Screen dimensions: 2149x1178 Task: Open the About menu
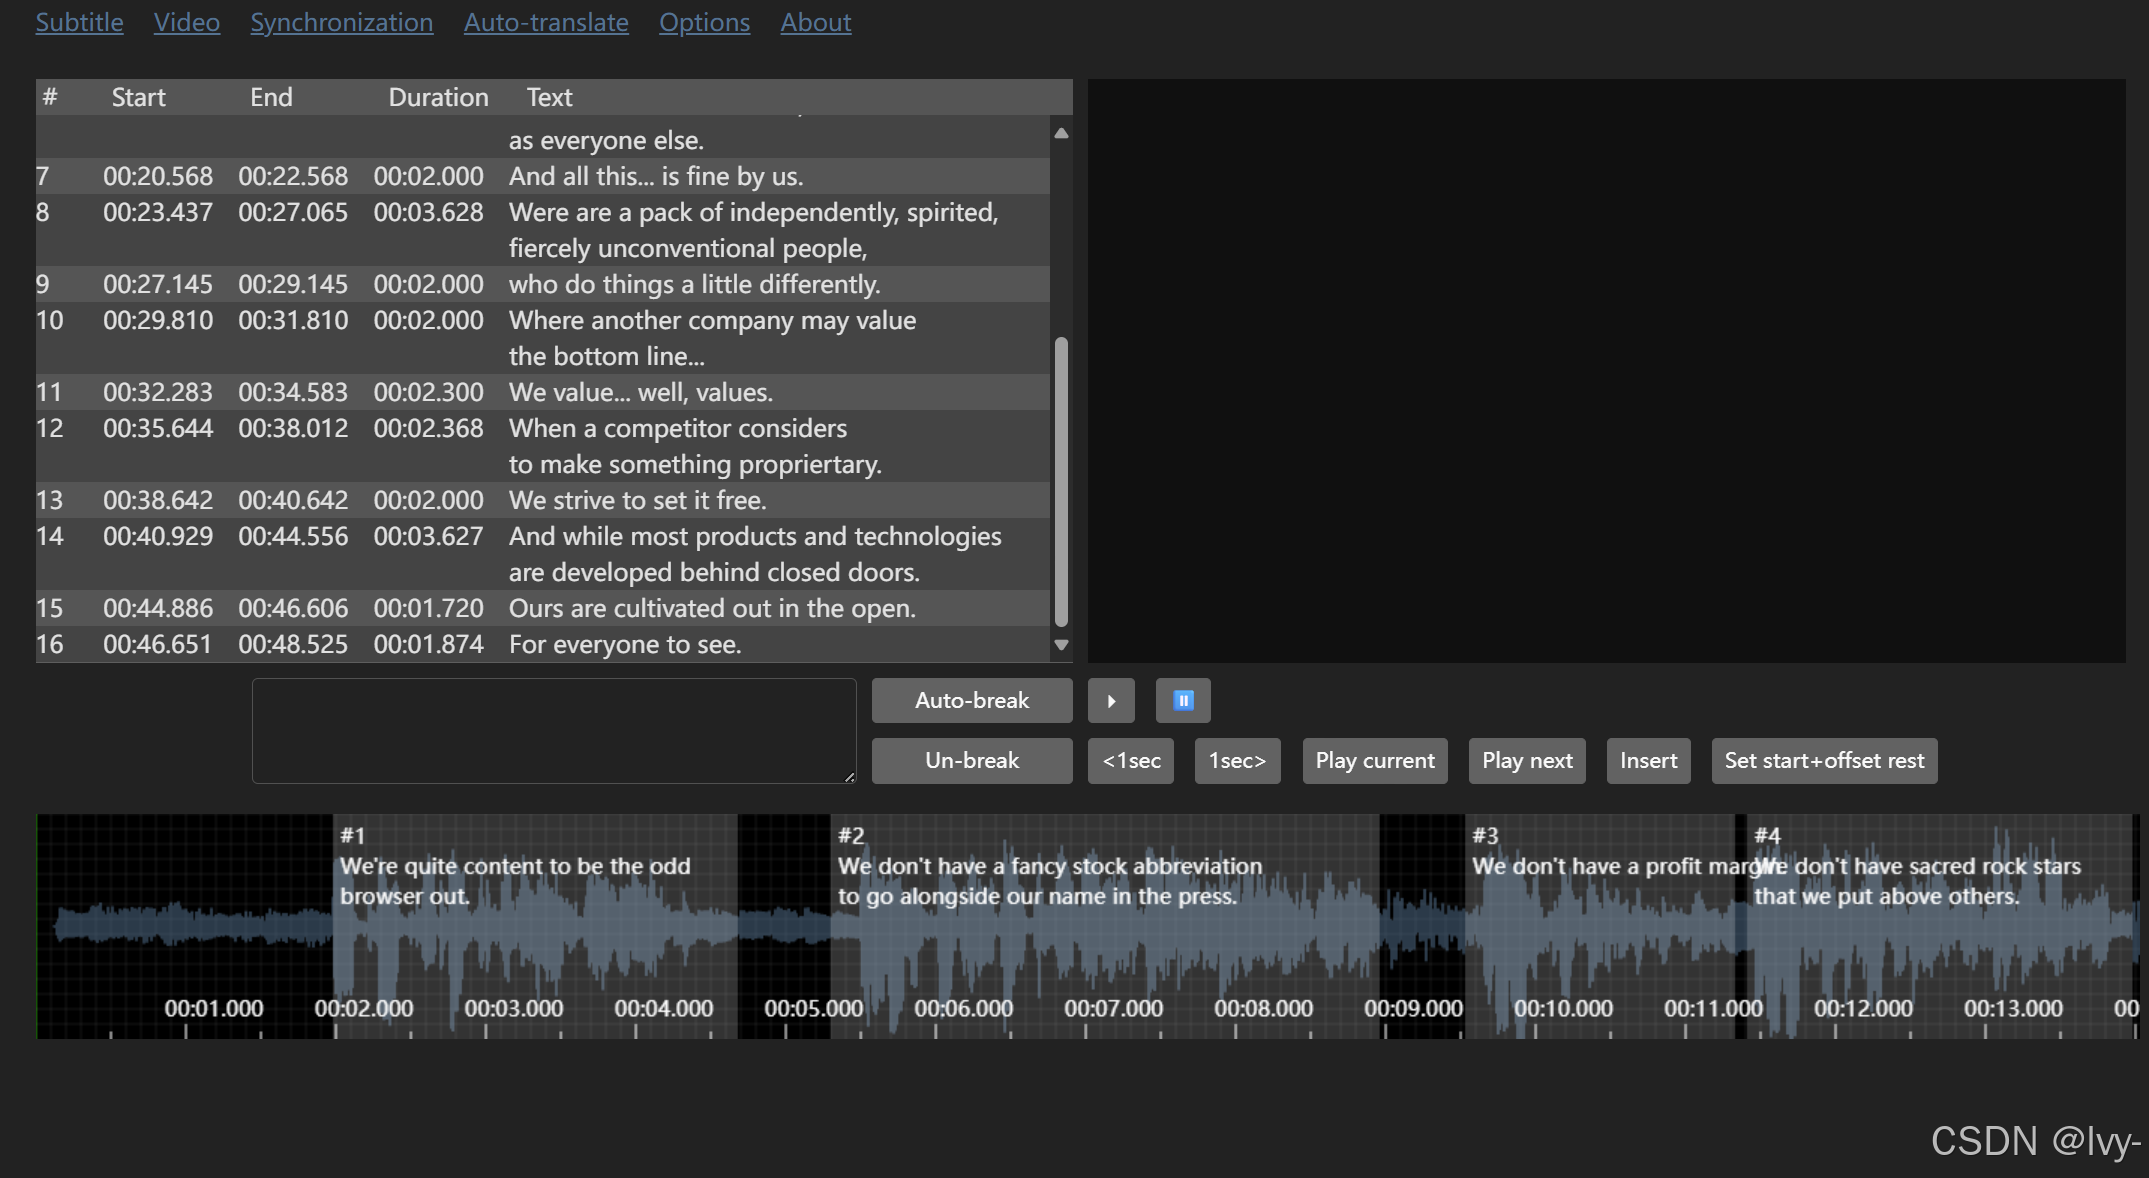click(815, 22)
